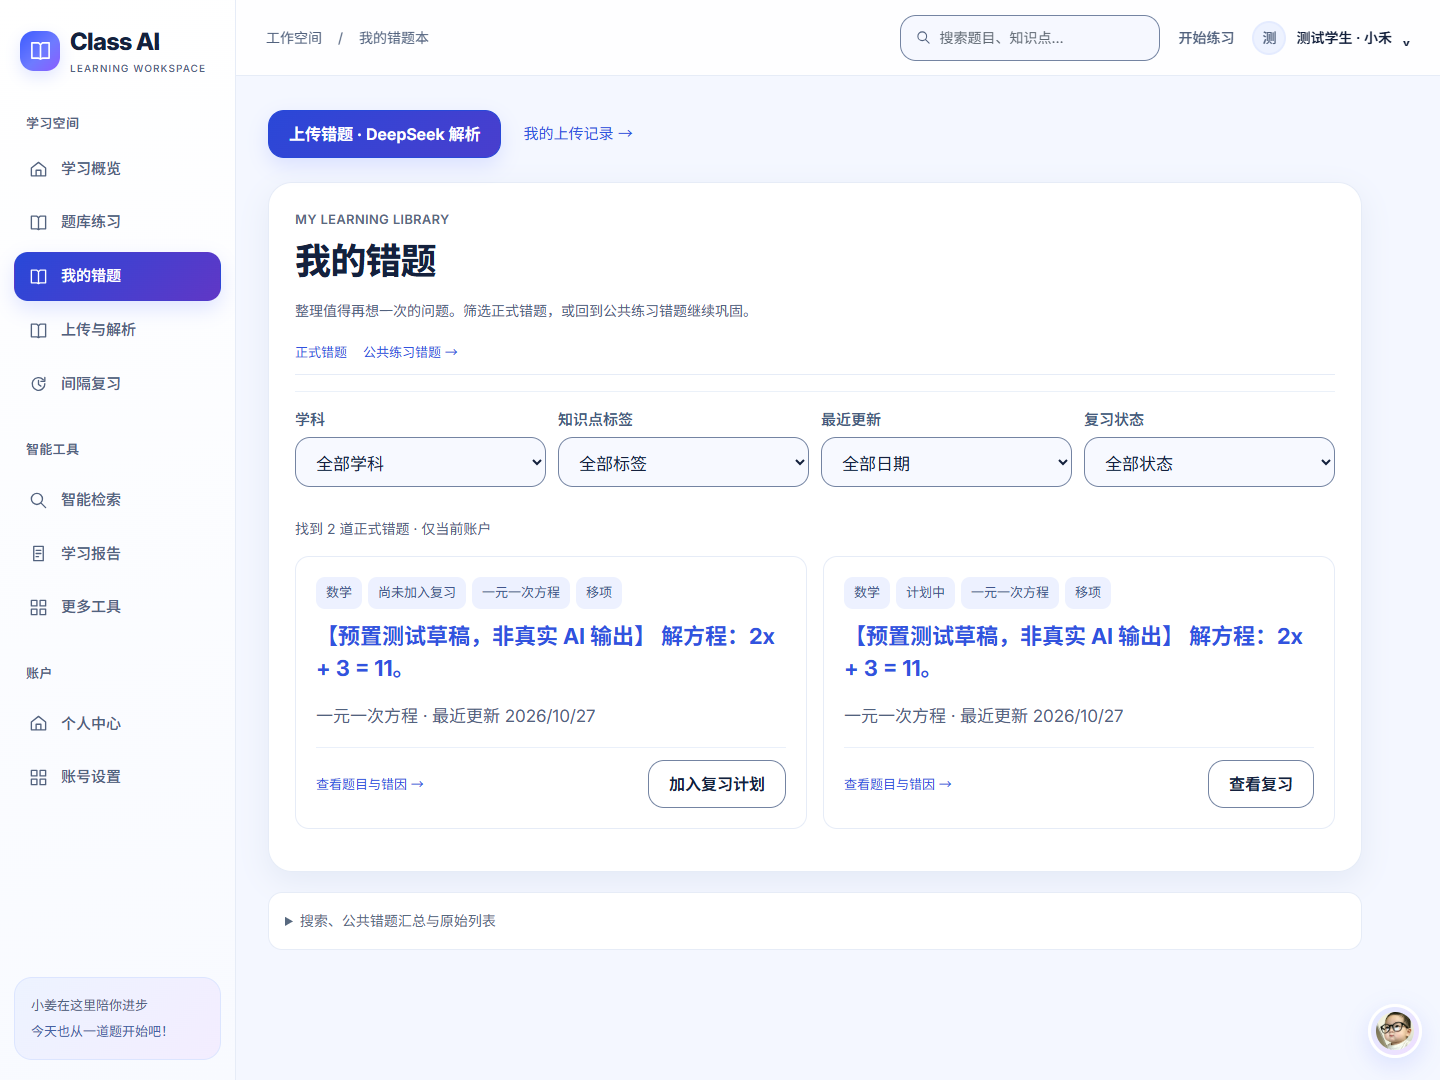Viewport: 1440px width, 1080px height.
Task: Open 账号设置 in the sidebar
Action: [x=117, y=777]
